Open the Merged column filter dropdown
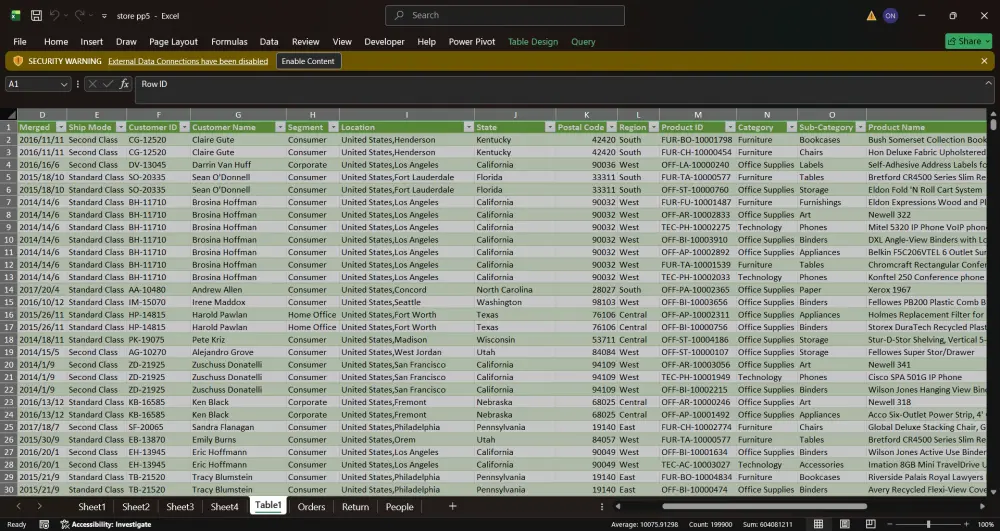 point(61,127)
